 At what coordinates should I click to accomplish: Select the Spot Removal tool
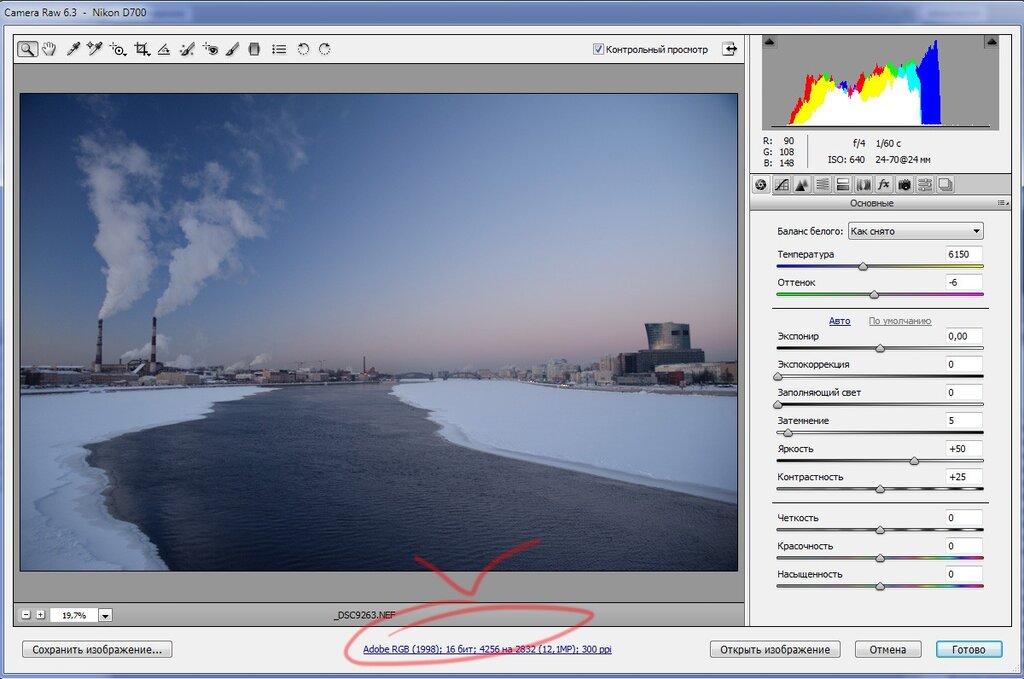tap(187, 49)
